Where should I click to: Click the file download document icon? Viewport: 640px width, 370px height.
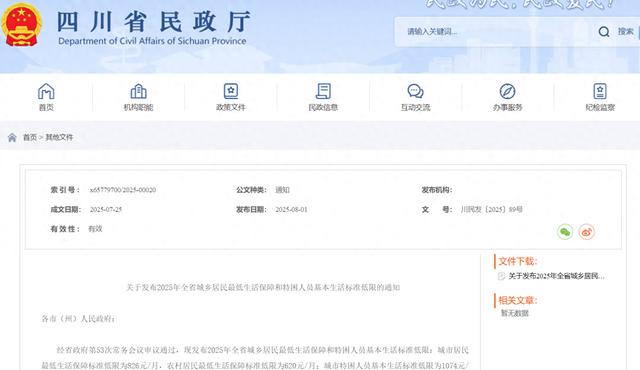point(502,276)
